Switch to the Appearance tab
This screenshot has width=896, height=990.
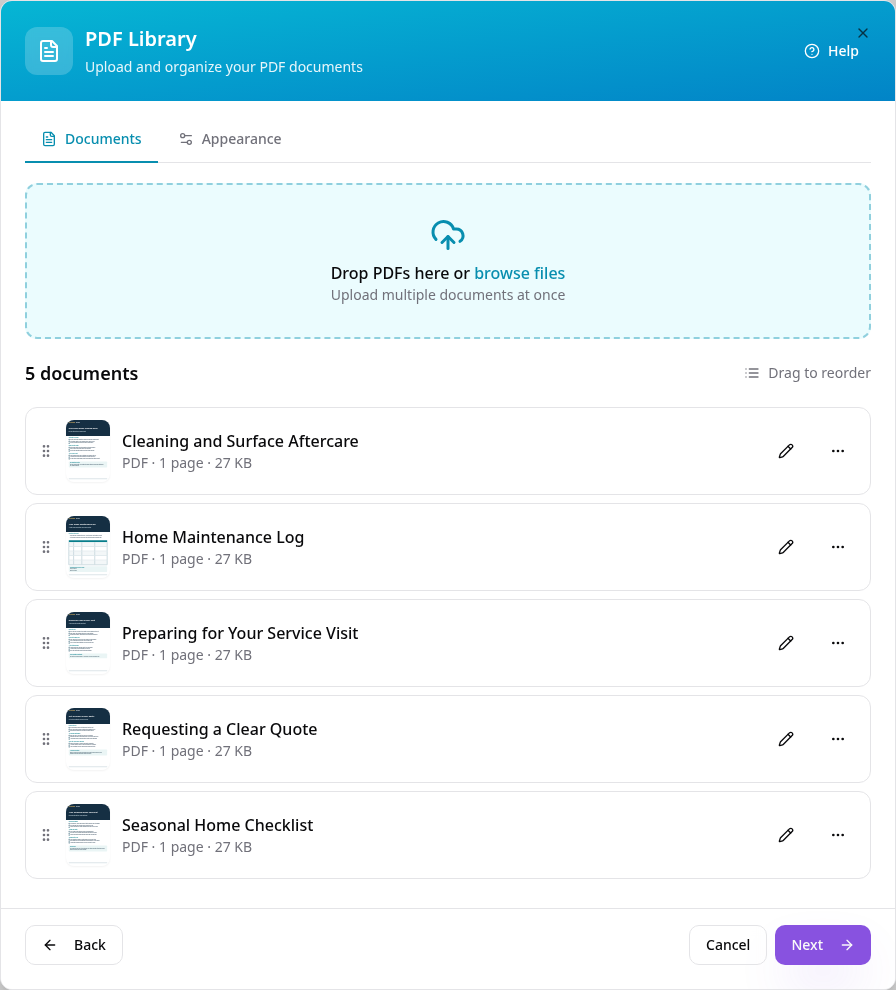point(230,139)
